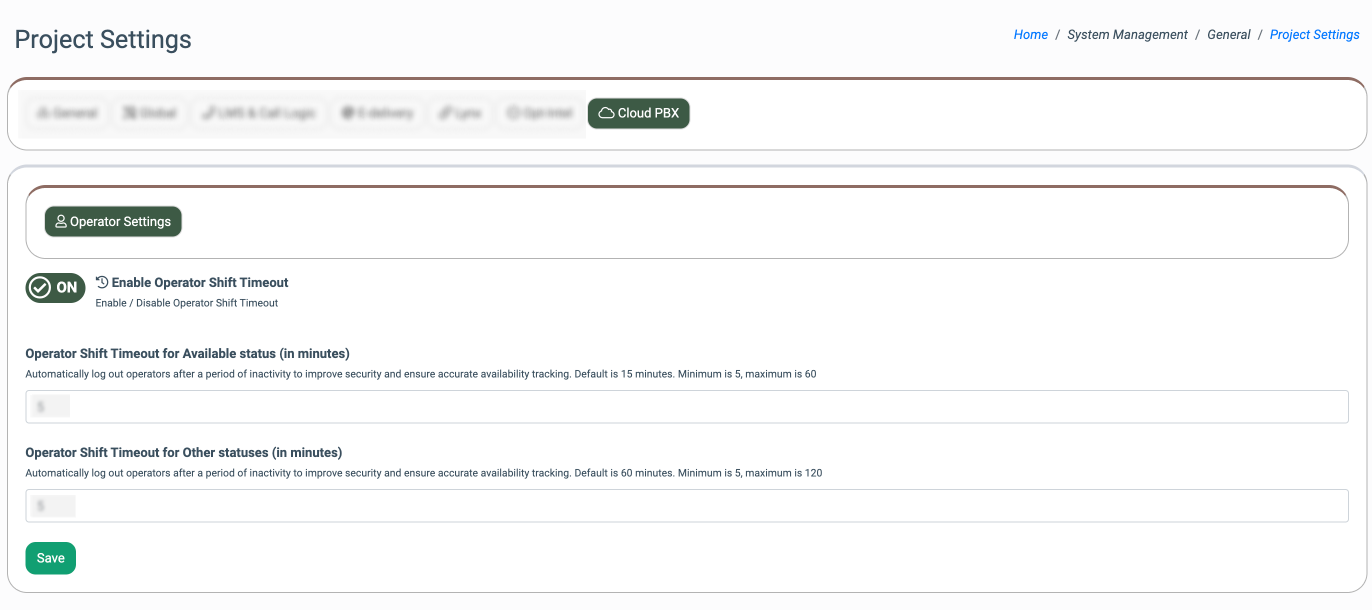Screen dimensions: 1372x610
Task: Click the Project Settings breadcrumb link
Action: (x=1314, y=35)
